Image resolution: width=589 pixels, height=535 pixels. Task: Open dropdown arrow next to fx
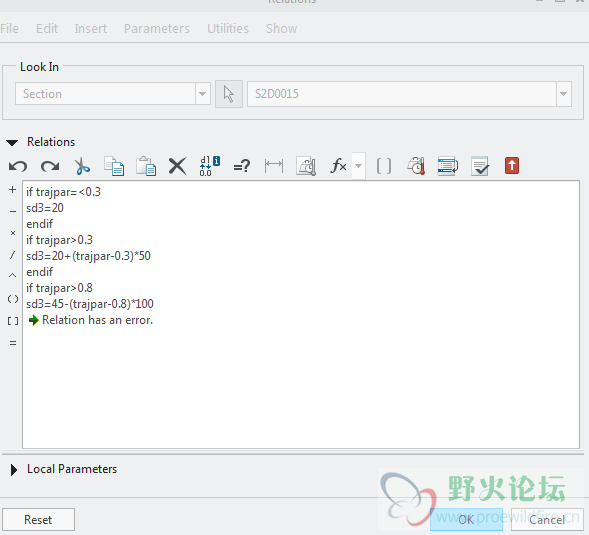point(359,166)
